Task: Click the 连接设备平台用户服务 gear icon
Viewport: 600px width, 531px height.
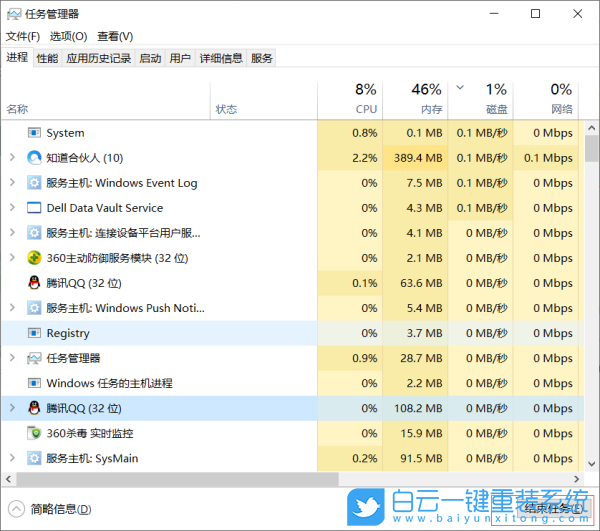Action: pos(34,233)
